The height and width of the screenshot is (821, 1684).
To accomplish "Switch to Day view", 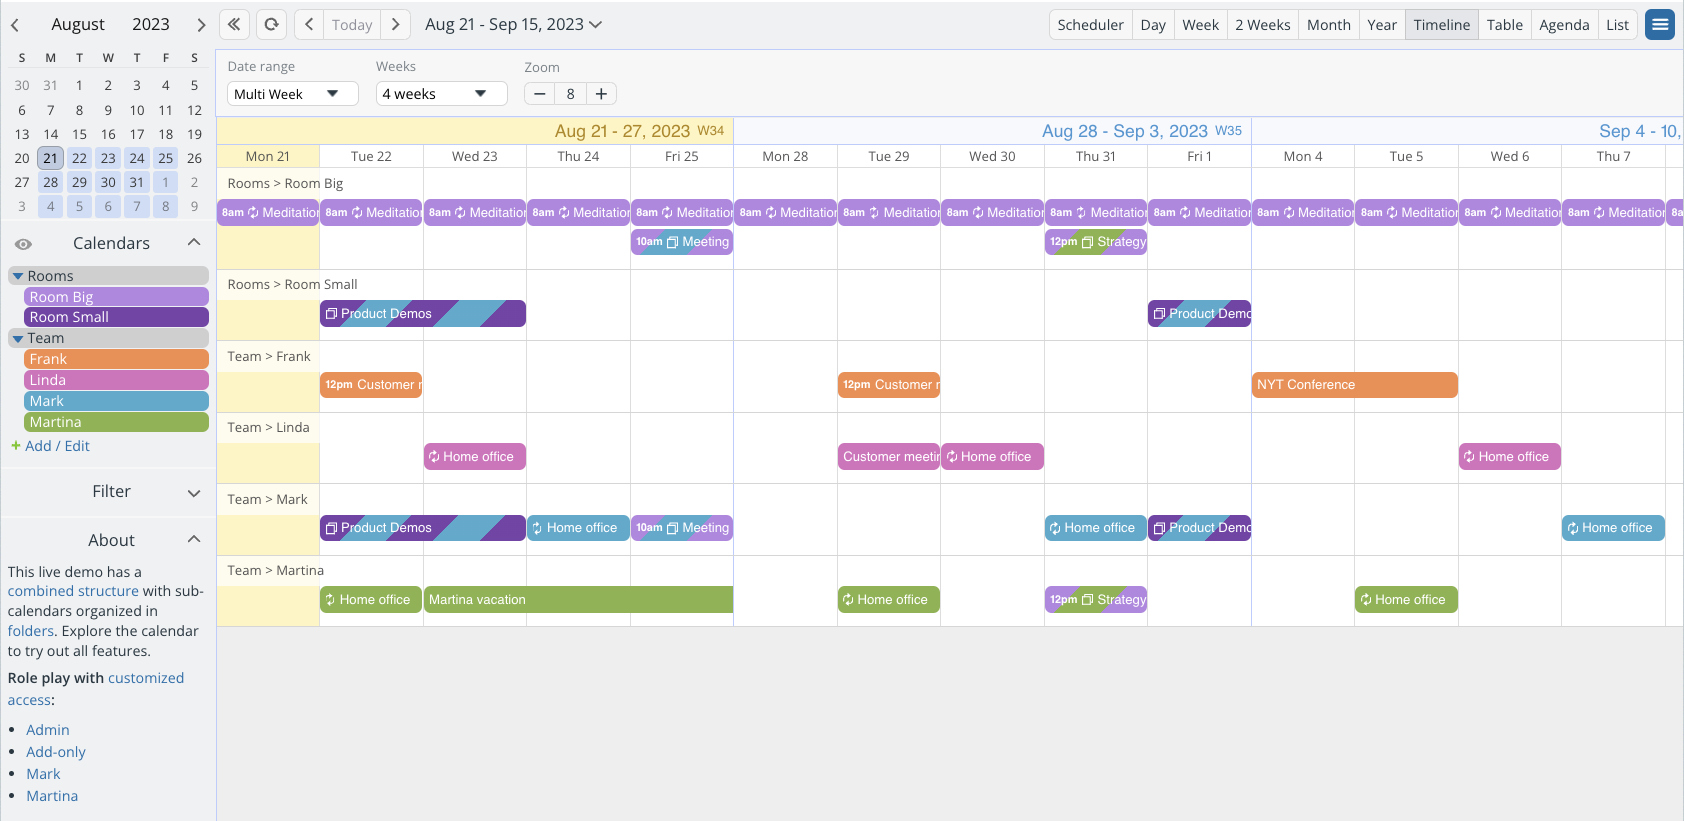I will coord(1153,25).
